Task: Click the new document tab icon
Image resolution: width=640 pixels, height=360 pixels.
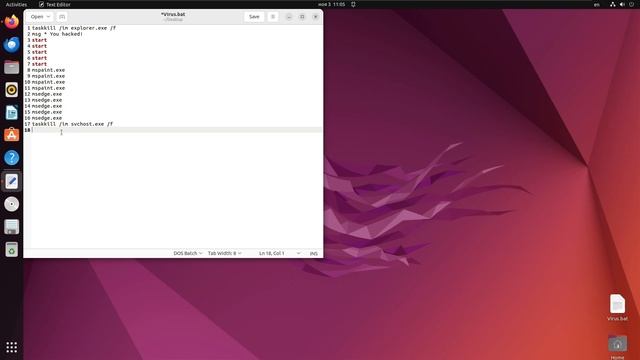Action: (x=62, y=17)
